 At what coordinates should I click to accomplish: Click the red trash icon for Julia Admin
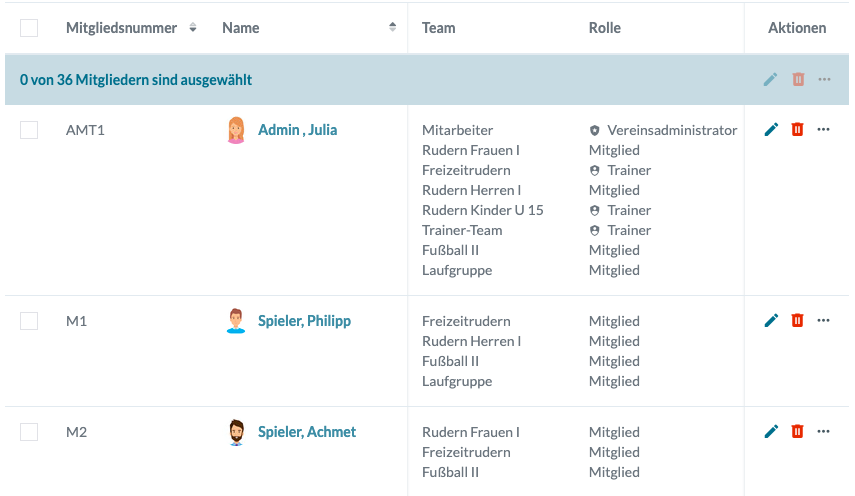(x=797, y=129)
